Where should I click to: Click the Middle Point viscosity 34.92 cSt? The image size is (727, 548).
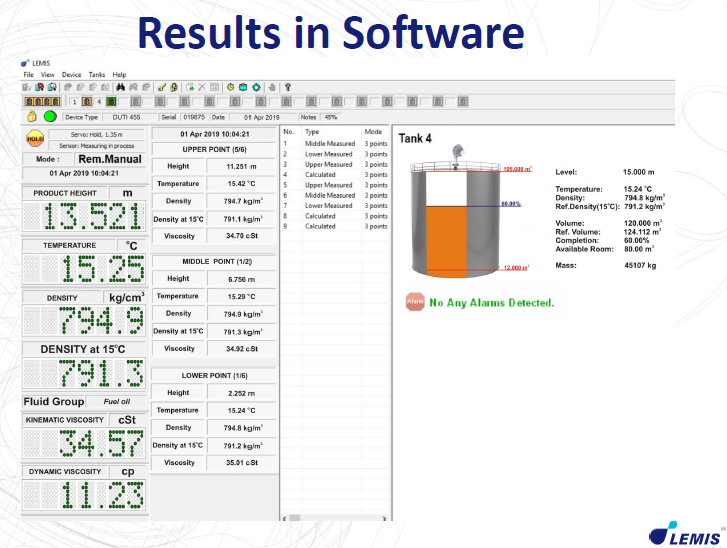pos(242,349)
